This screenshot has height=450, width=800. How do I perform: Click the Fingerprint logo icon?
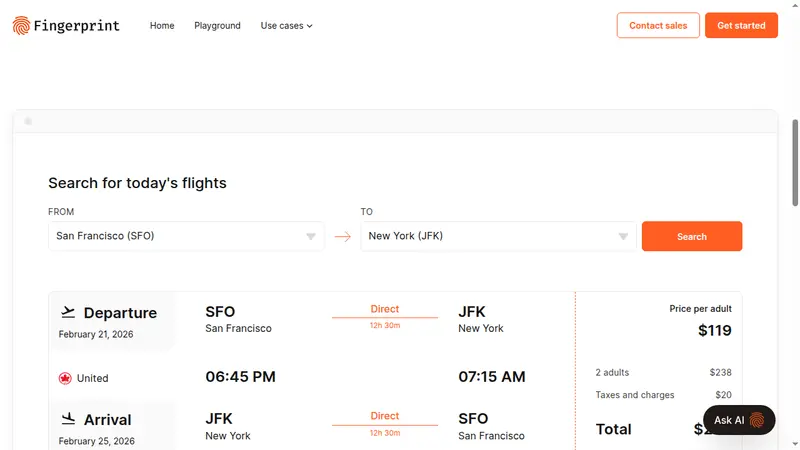pyautogui.click(x=21, y=26)
